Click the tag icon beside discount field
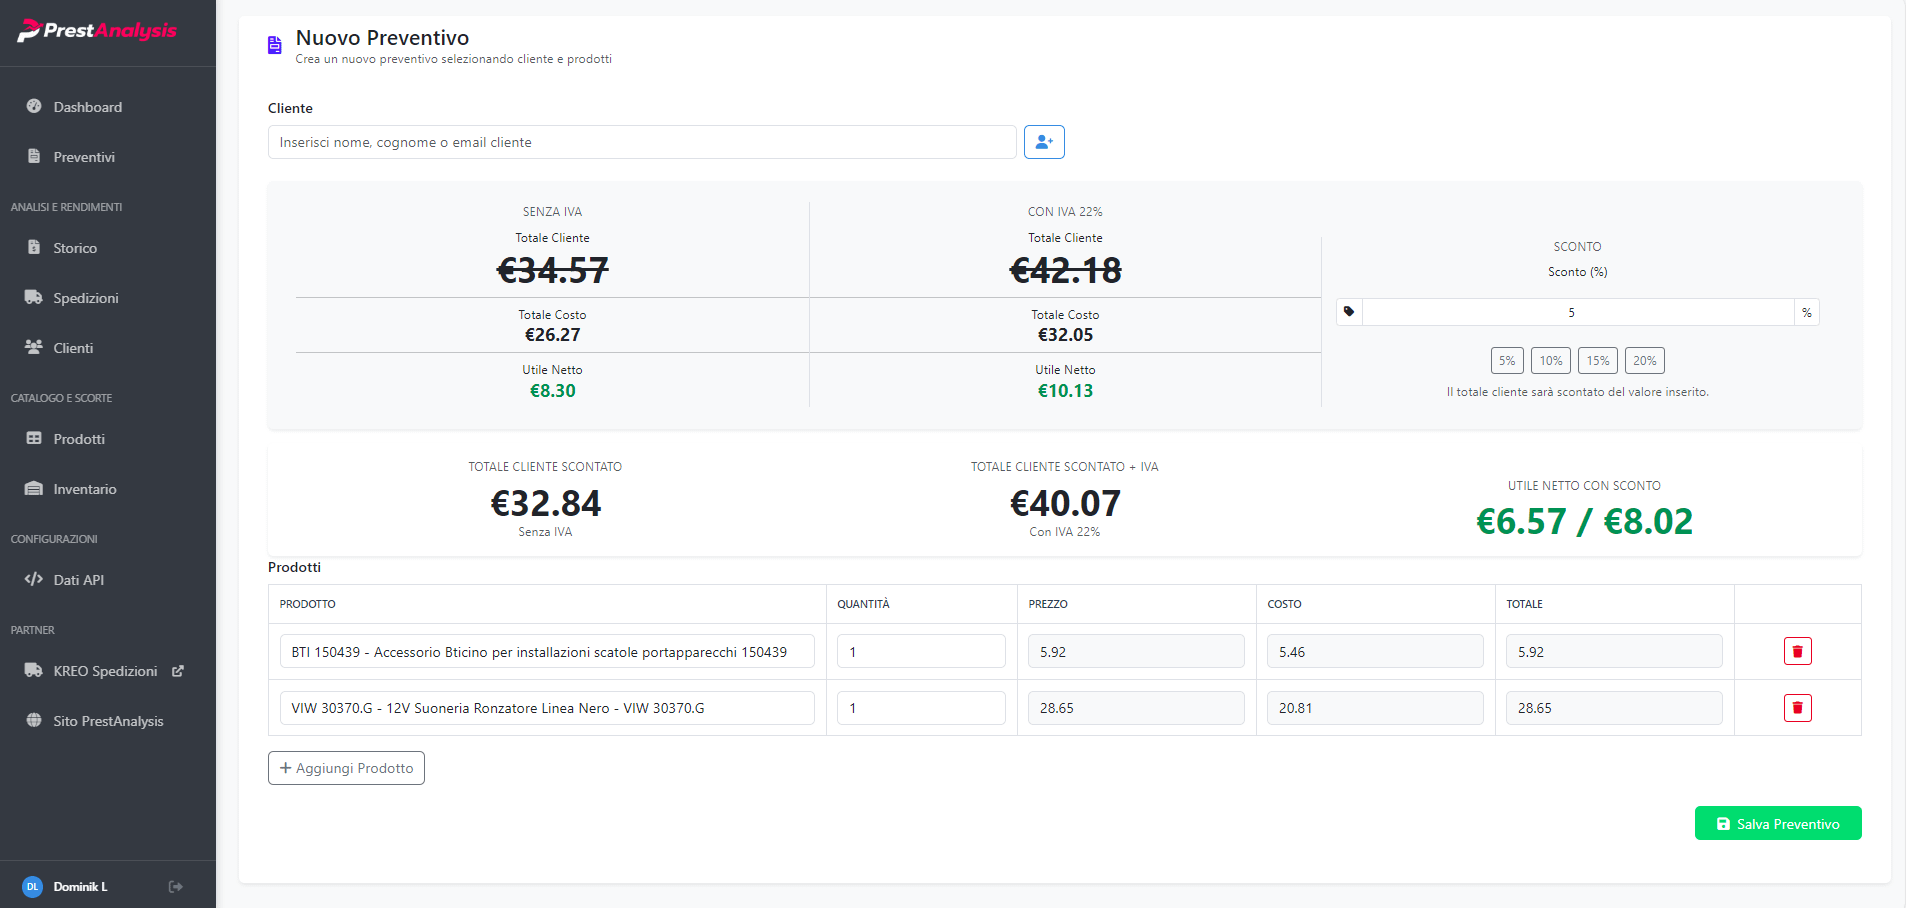The image size is (1906, 908). (x=1349, y=312)
